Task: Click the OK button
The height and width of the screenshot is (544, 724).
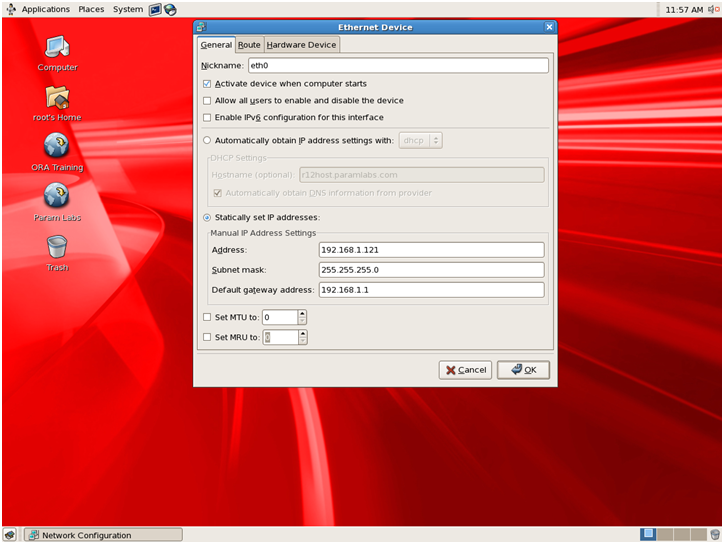Action: click(x=523, y=370)
